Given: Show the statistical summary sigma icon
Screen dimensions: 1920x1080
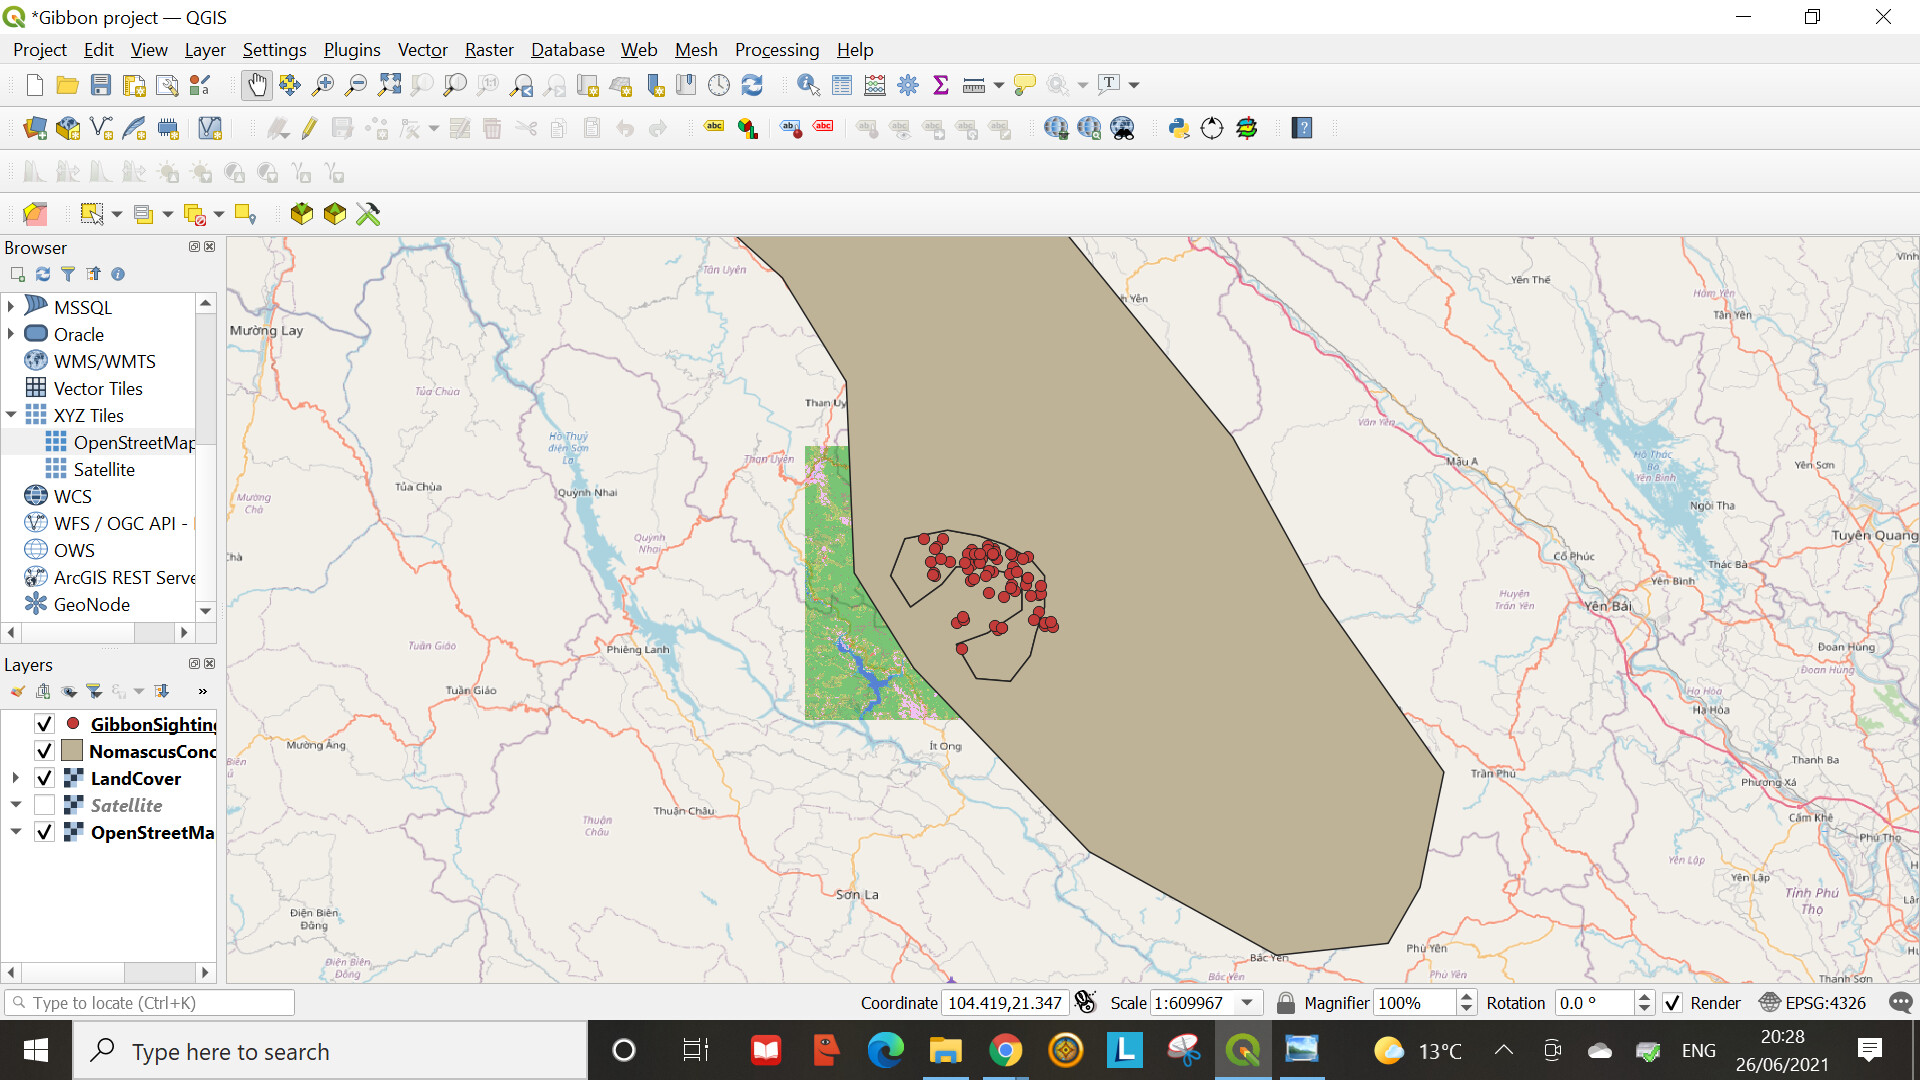Looking at the screenshot, I should tap(941, 86).
